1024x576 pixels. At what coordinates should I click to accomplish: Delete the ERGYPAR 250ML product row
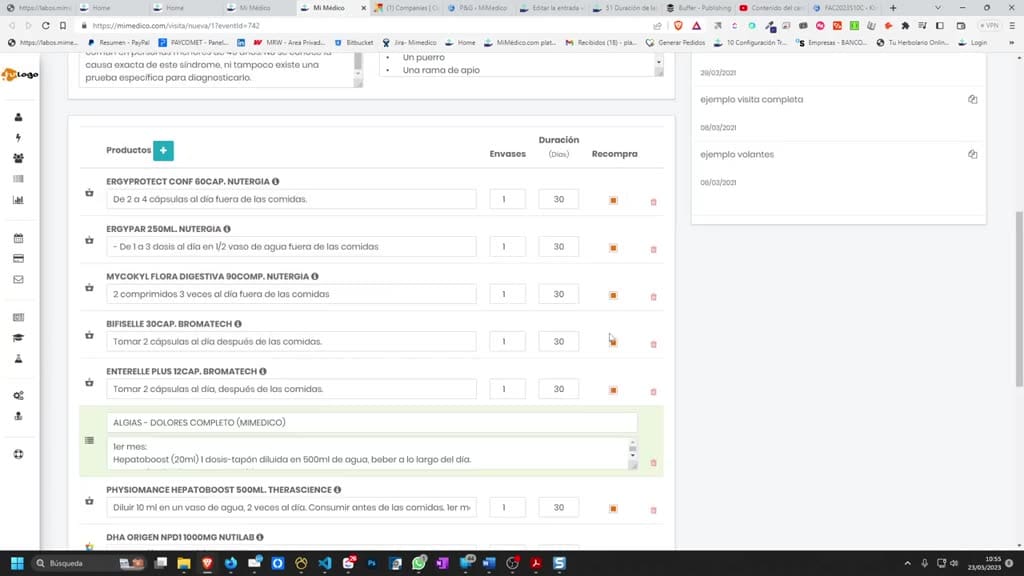653,249
